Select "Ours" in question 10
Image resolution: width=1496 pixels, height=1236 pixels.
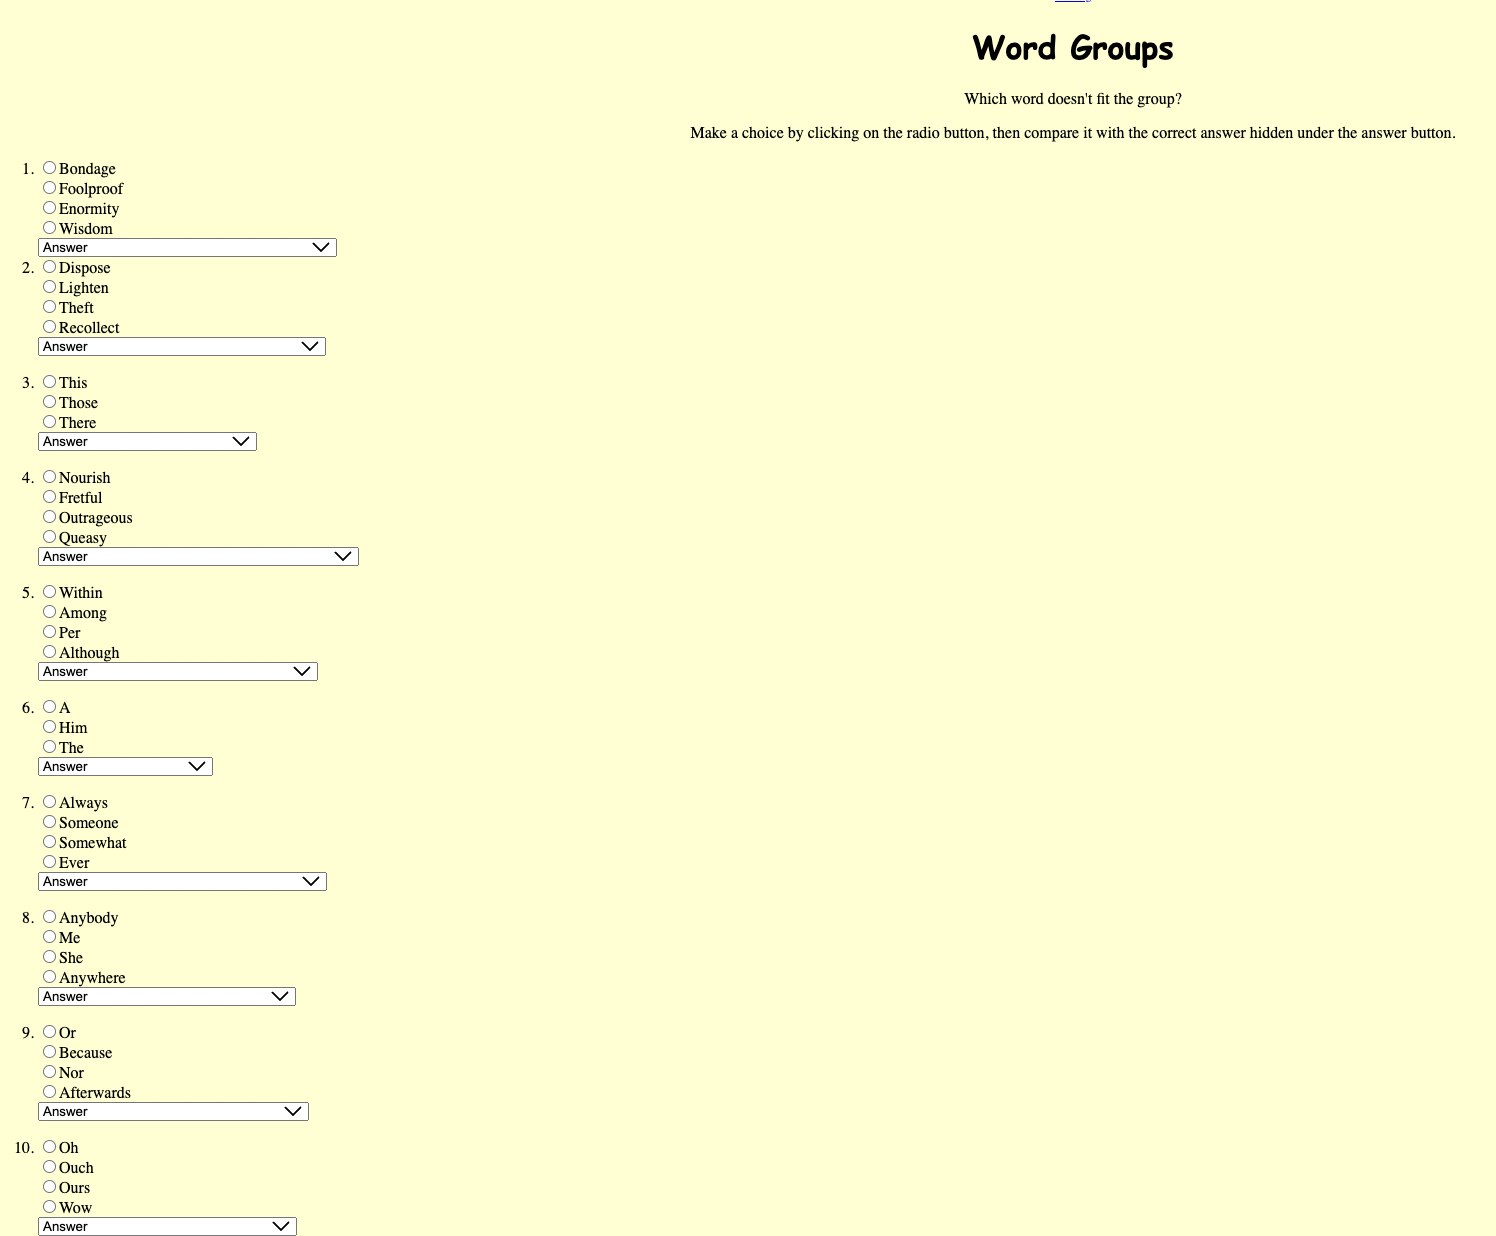(x=49, y=1186)
